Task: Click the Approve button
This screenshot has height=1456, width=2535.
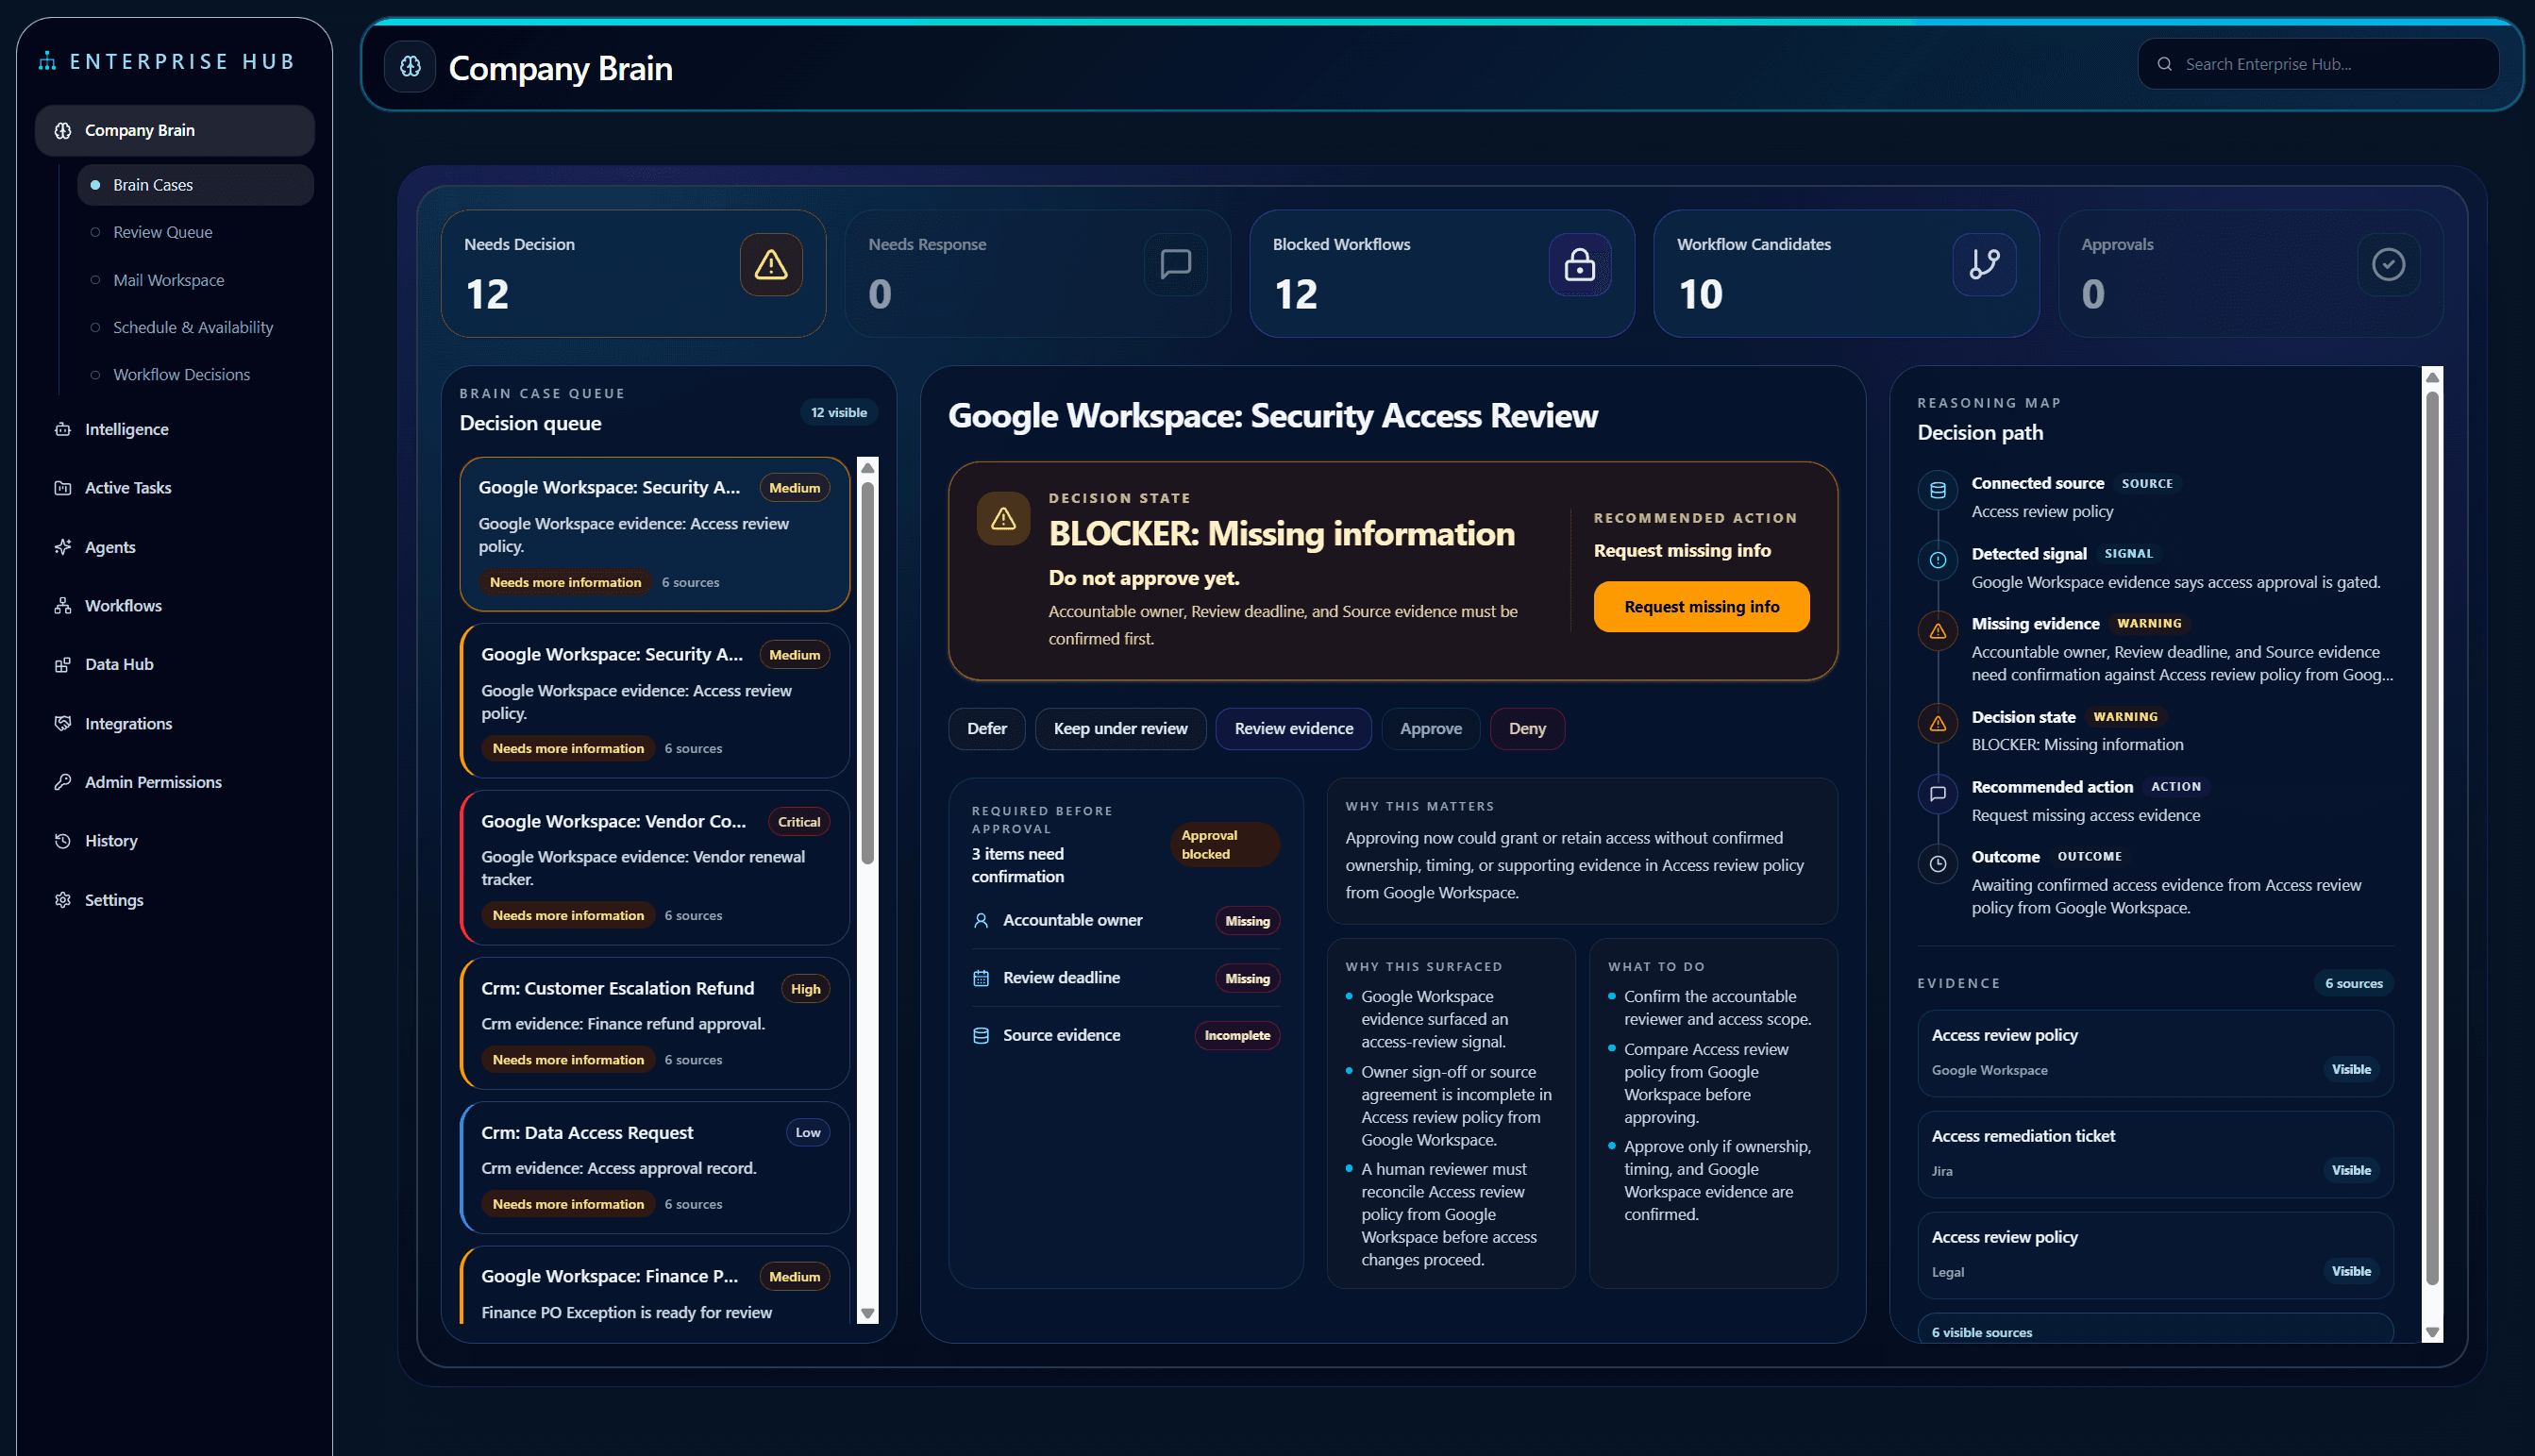Action: (x=1430, y=729)
